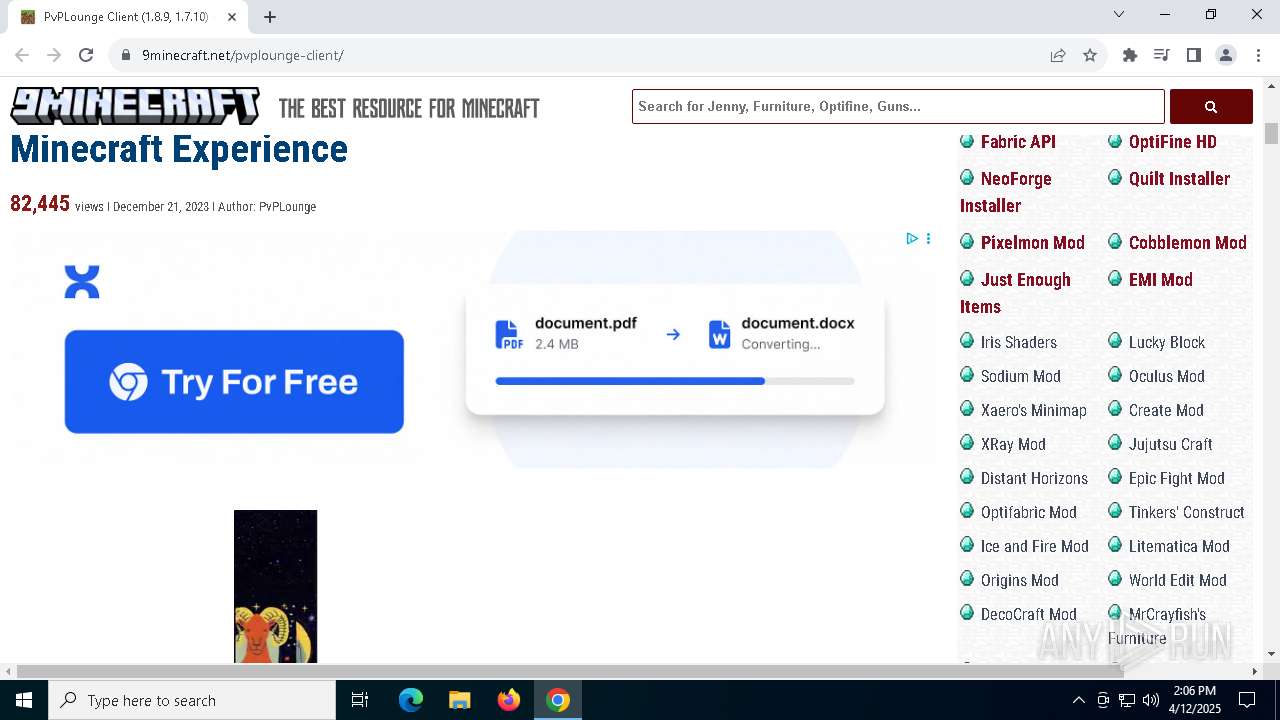
Task: Open the OptiFine HD link
Action: [1173, 142]
